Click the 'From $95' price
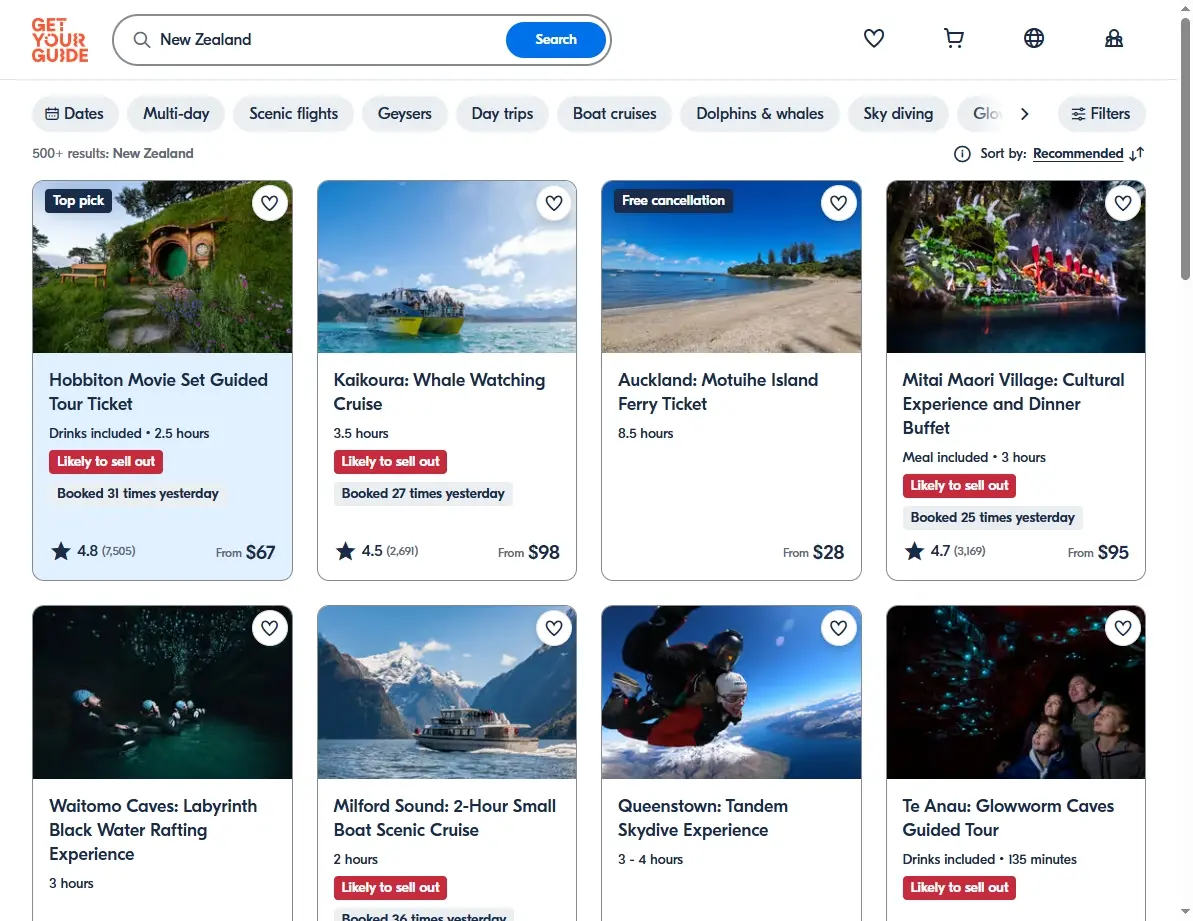Viewport: 1193px width, 921px height. [x=1098, y=552]
